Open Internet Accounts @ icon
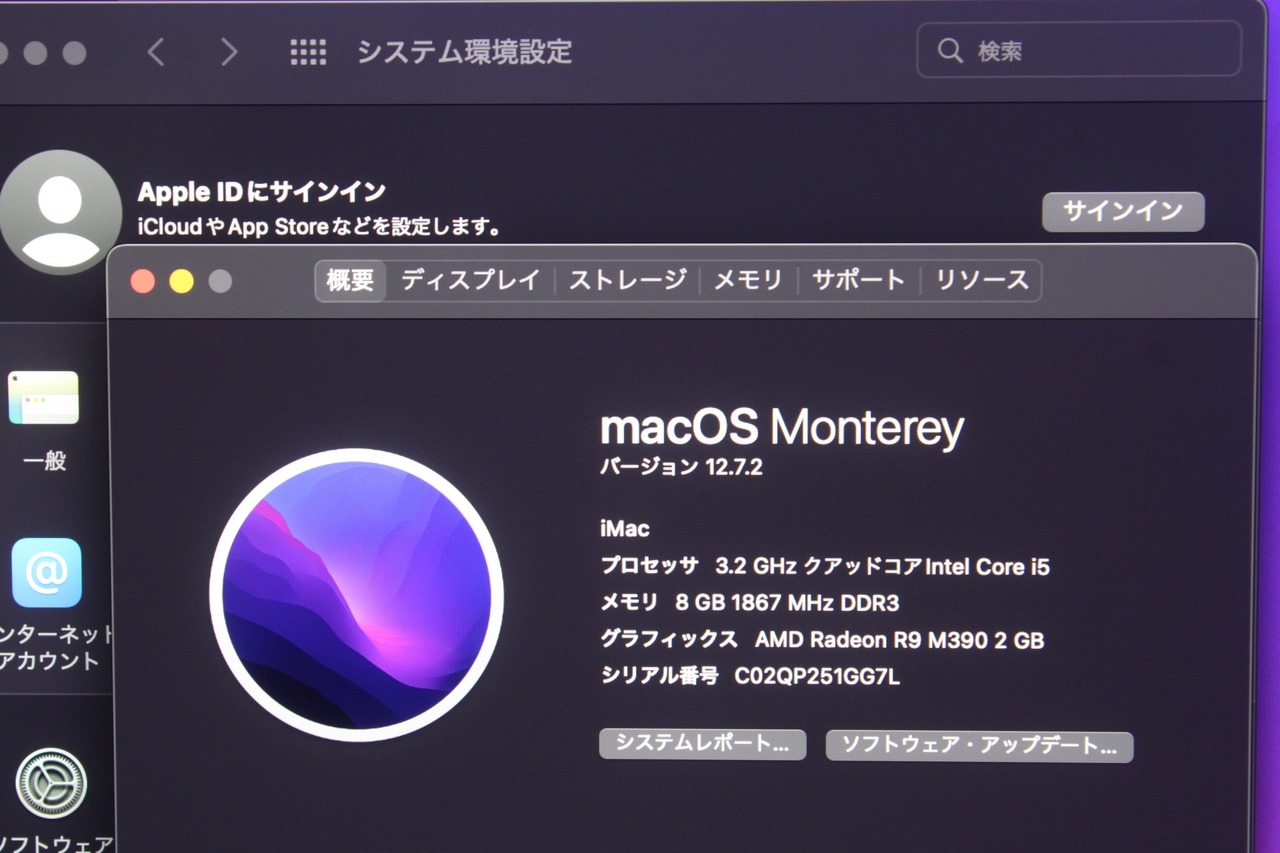This screenshot has height=853, width=1280. point(47,572)
